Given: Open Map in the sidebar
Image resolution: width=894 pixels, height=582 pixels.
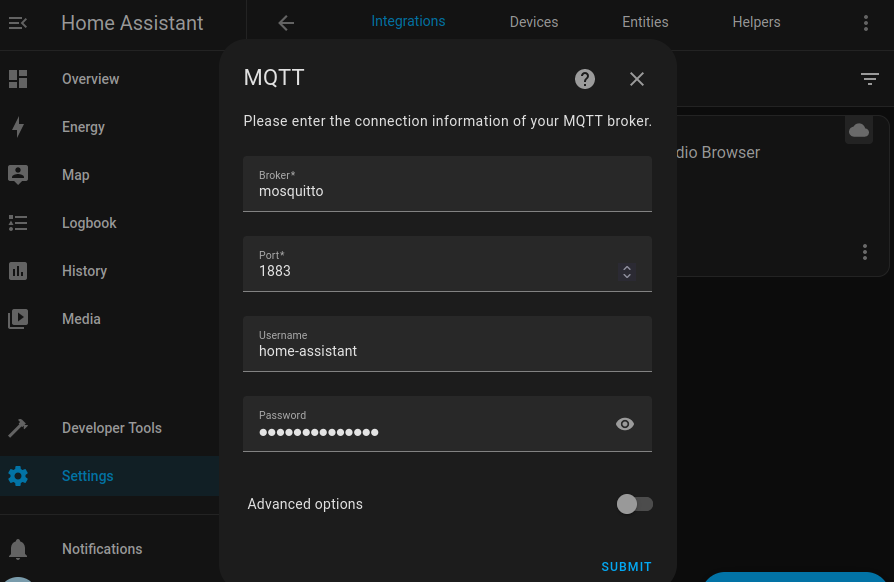Looking at the screenshot, I should coord(109,175).
